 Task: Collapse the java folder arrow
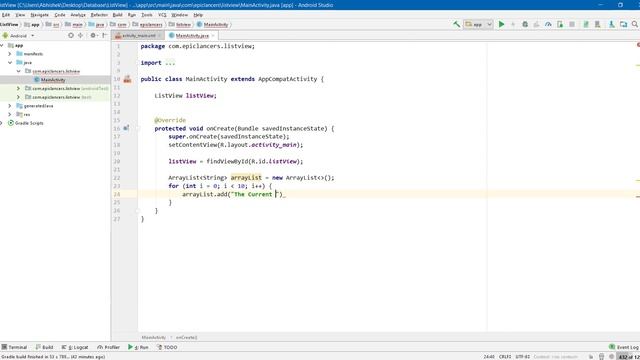(x=10, y=62)
